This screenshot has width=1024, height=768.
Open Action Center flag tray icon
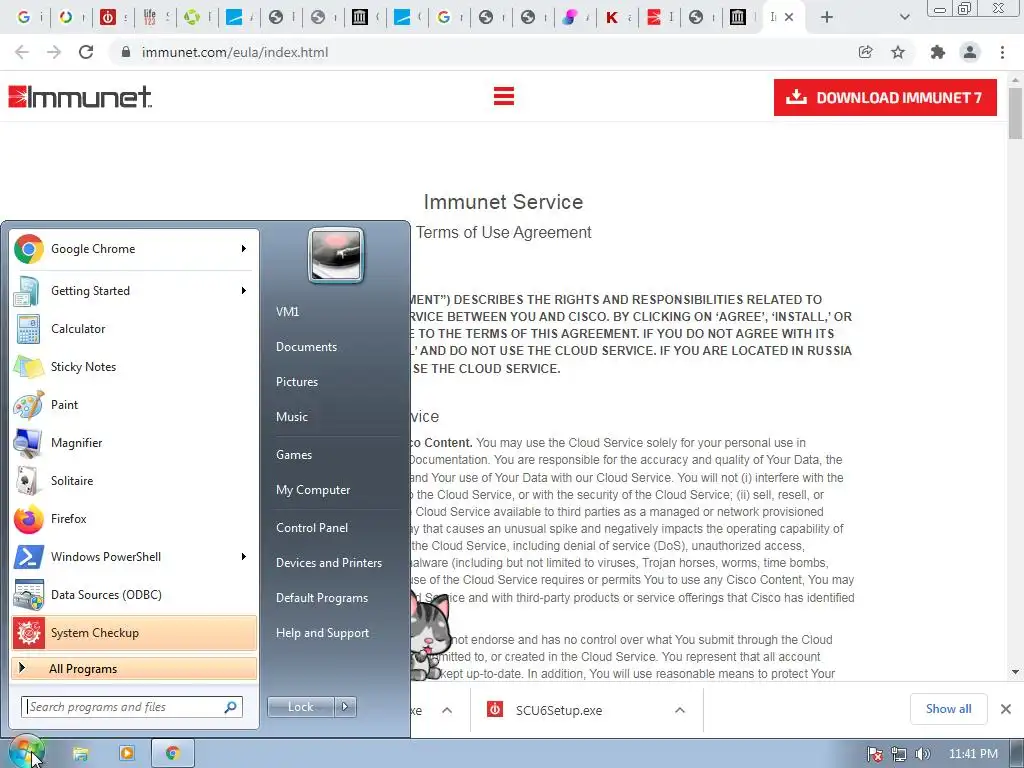pyautogui.click(x=875, y=754)
